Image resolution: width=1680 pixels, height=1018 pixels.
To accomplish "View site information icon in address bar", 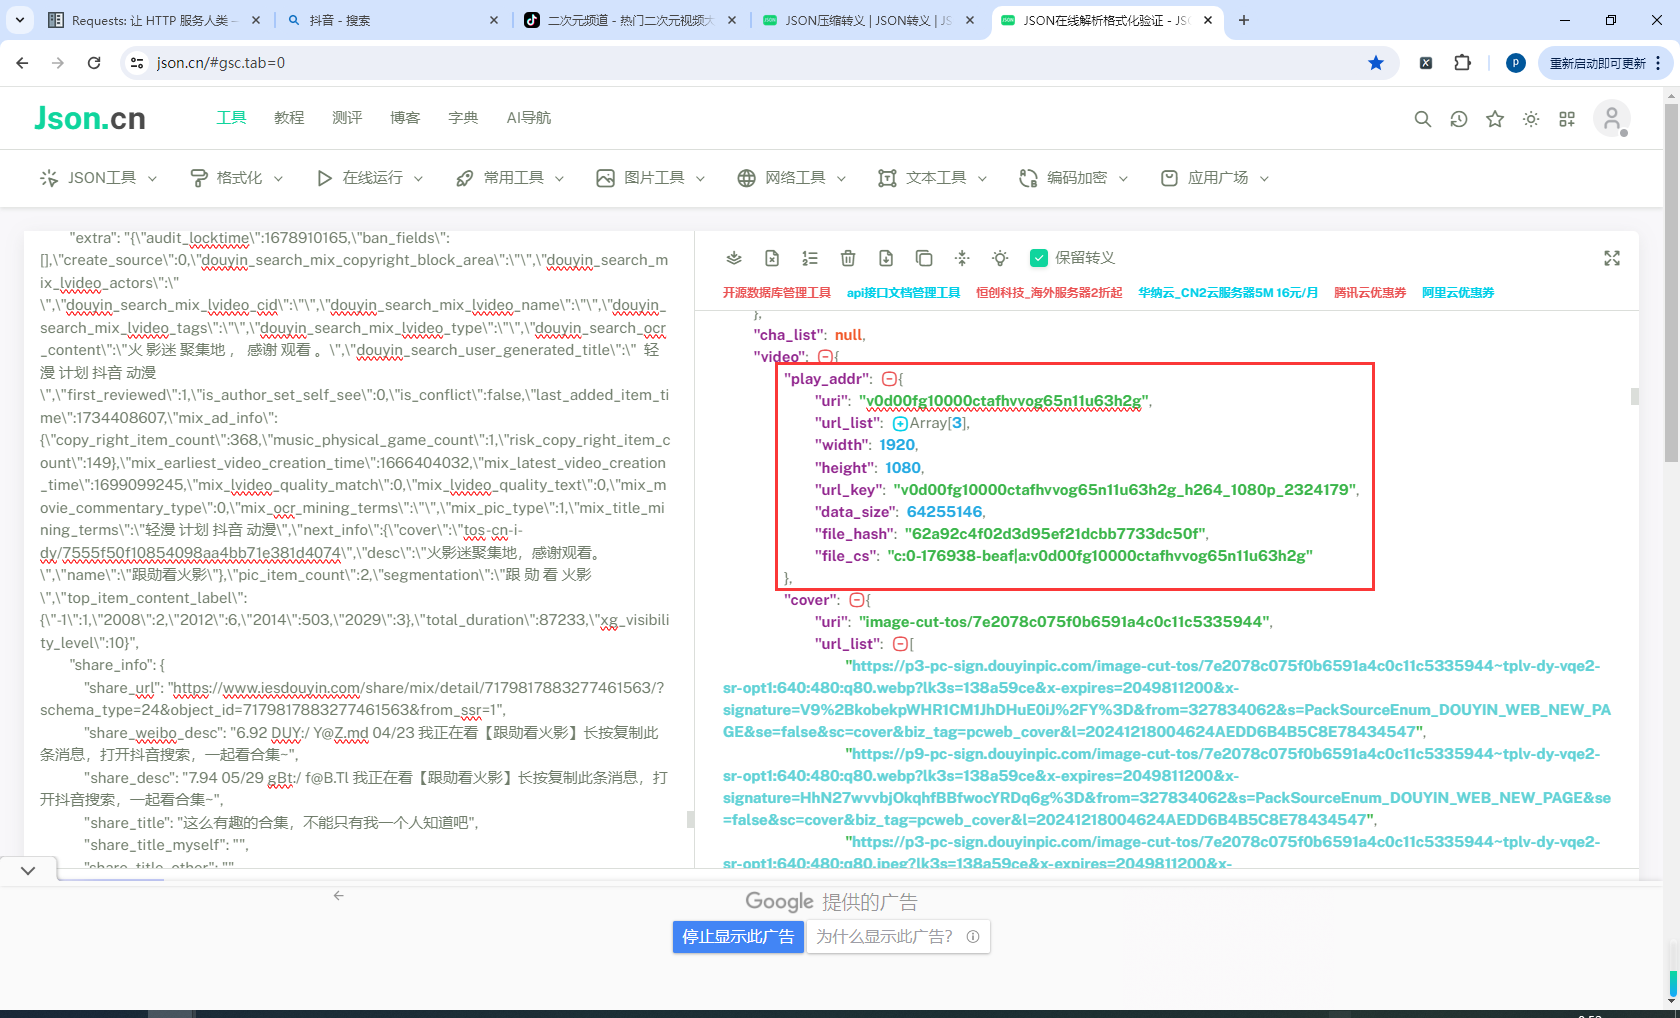I will tap(138, 63).
